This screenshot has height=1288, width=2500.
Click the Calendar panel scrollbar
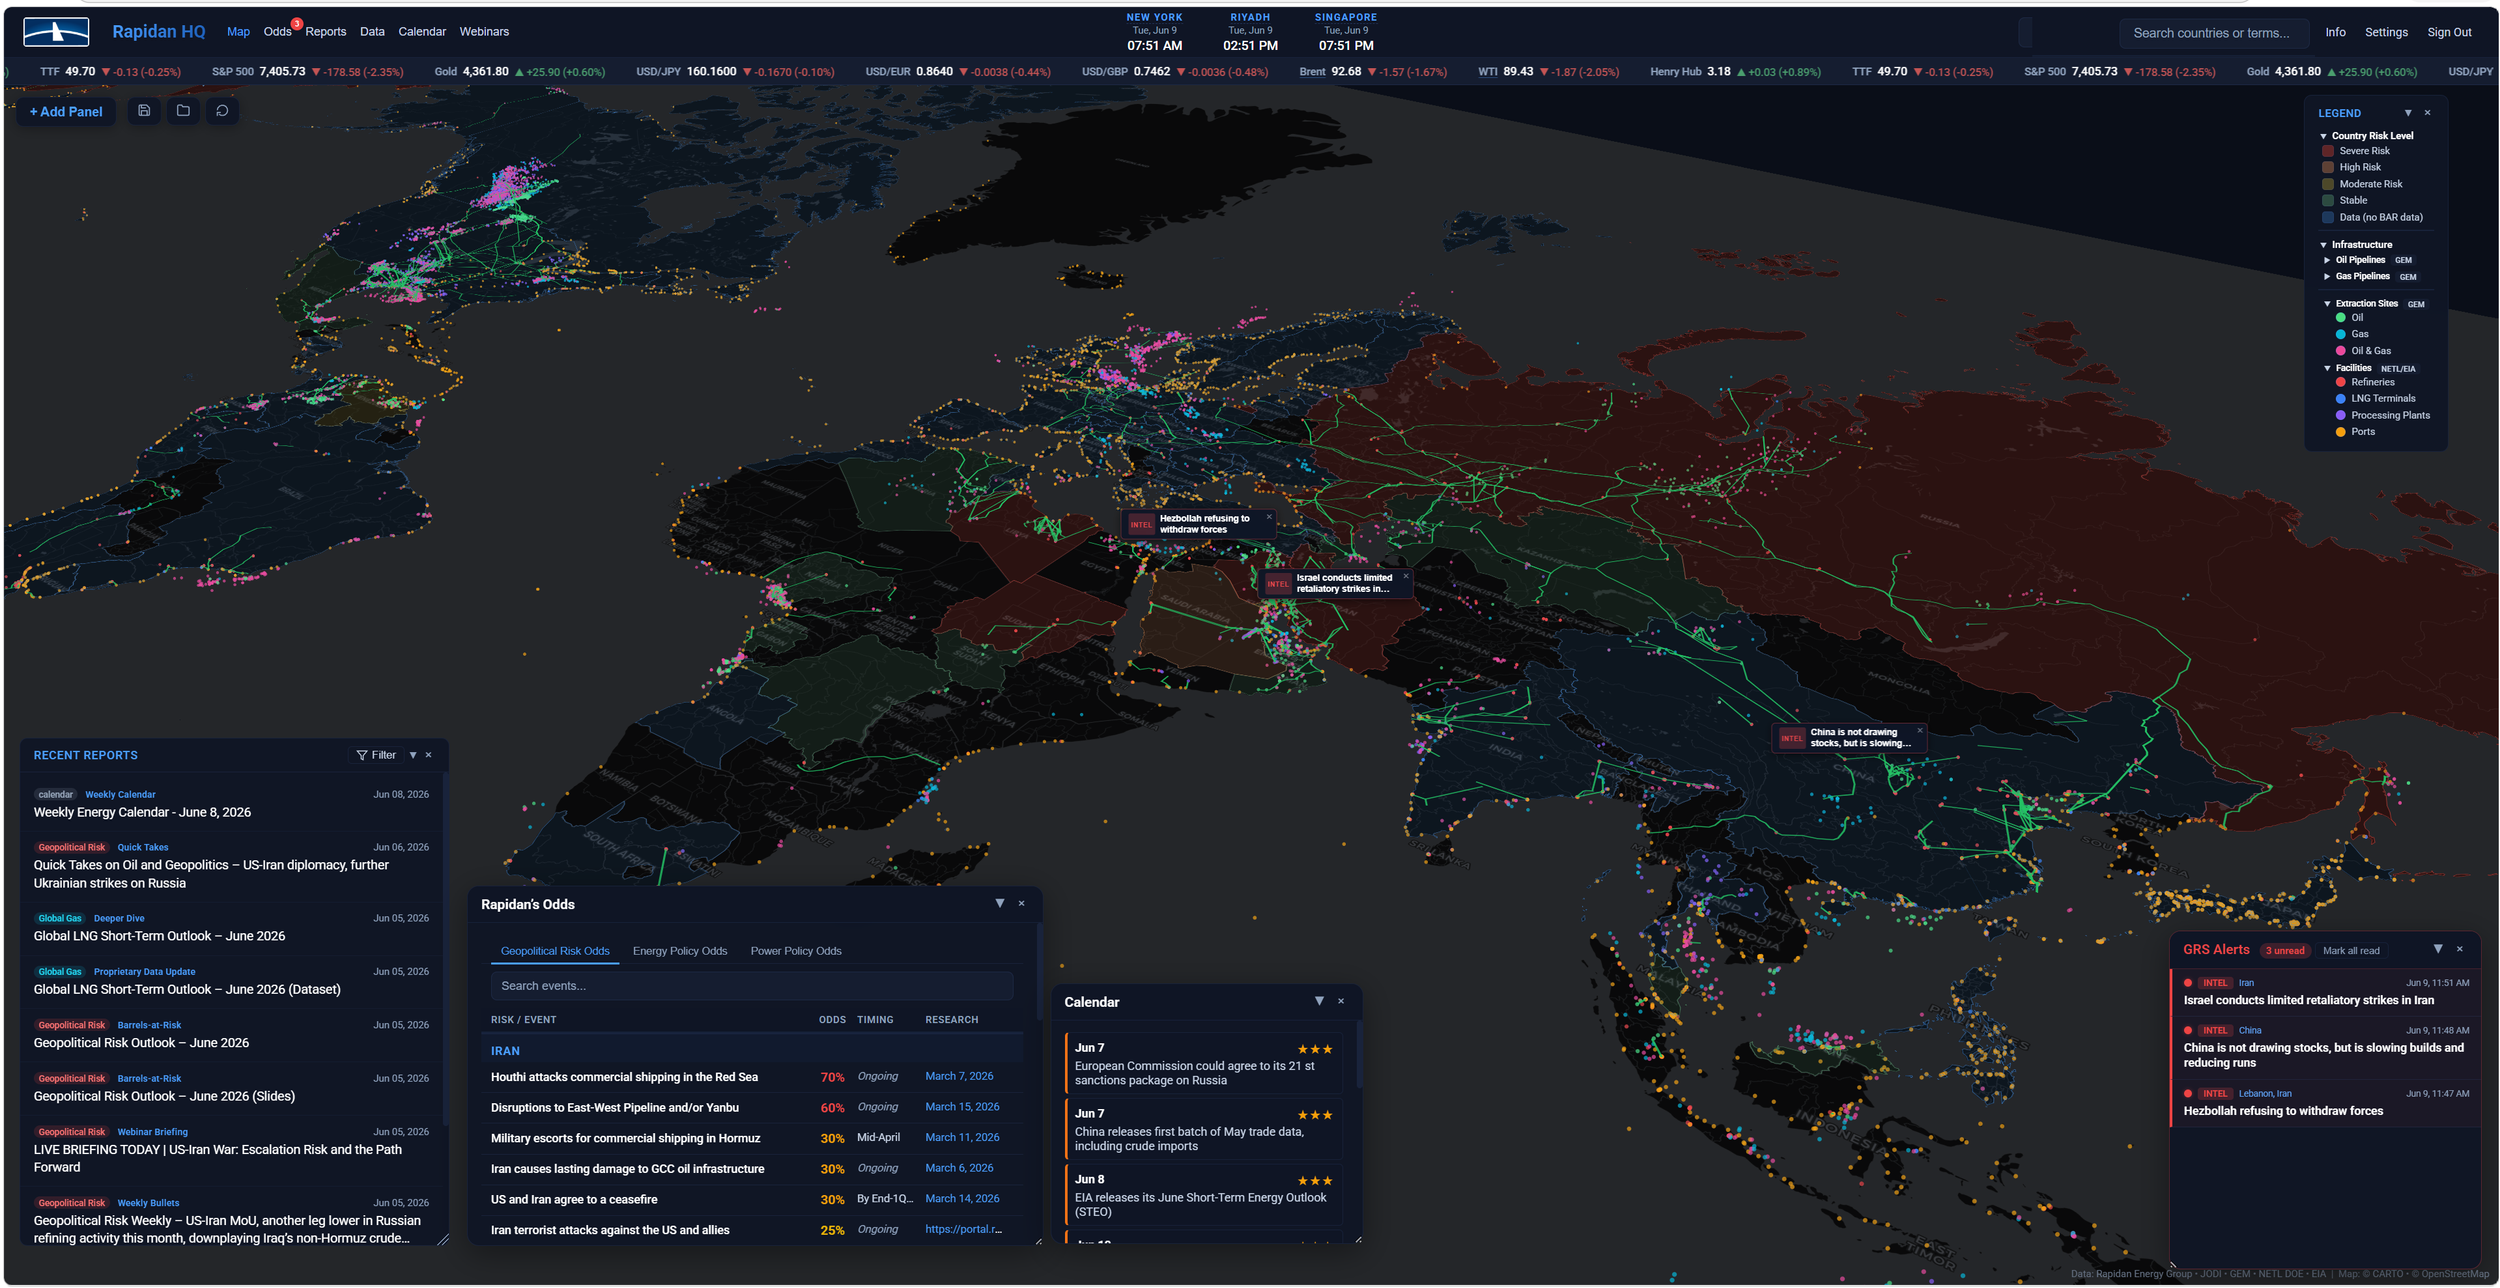(1359, 1055)
